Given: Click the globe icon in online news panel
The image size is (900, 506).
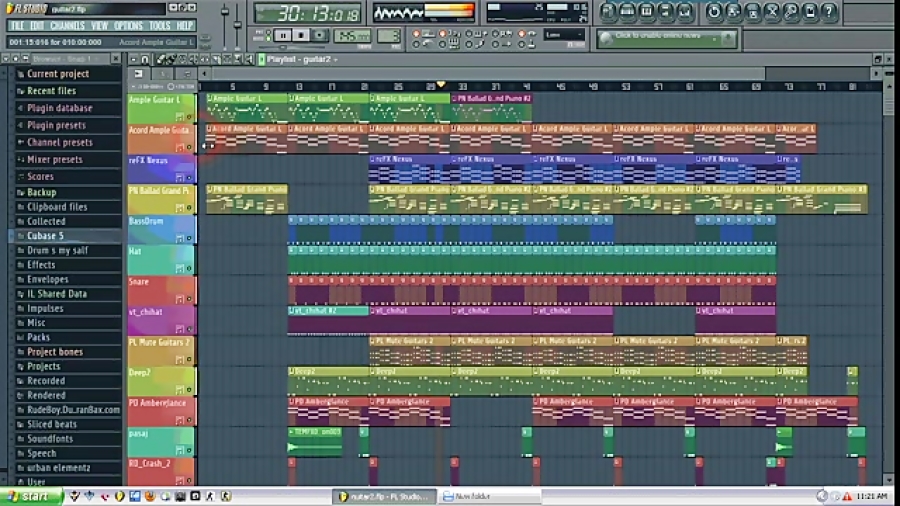Looking at the screenshot, I should [x=606, y=38].
